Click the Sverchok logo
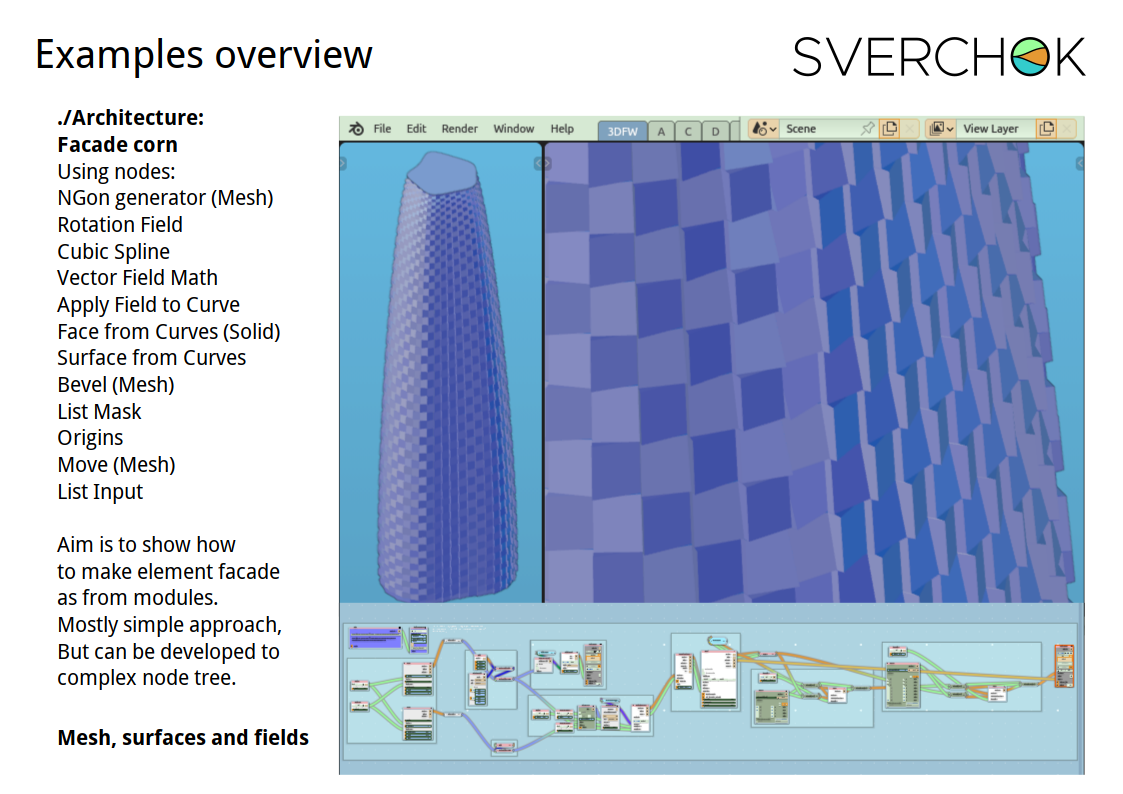Viewport: 1123px width, 794px height. [x=938, y=56]
